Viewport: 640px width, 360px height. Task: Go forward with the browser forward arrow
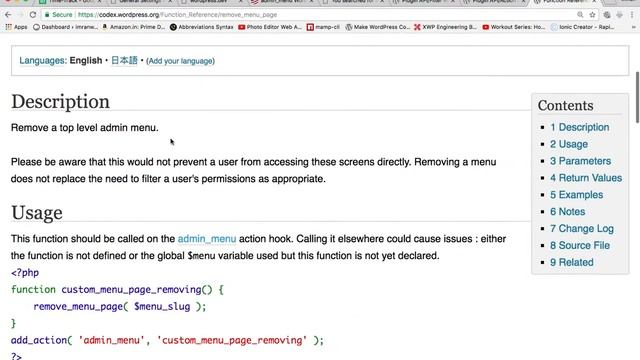20,15
